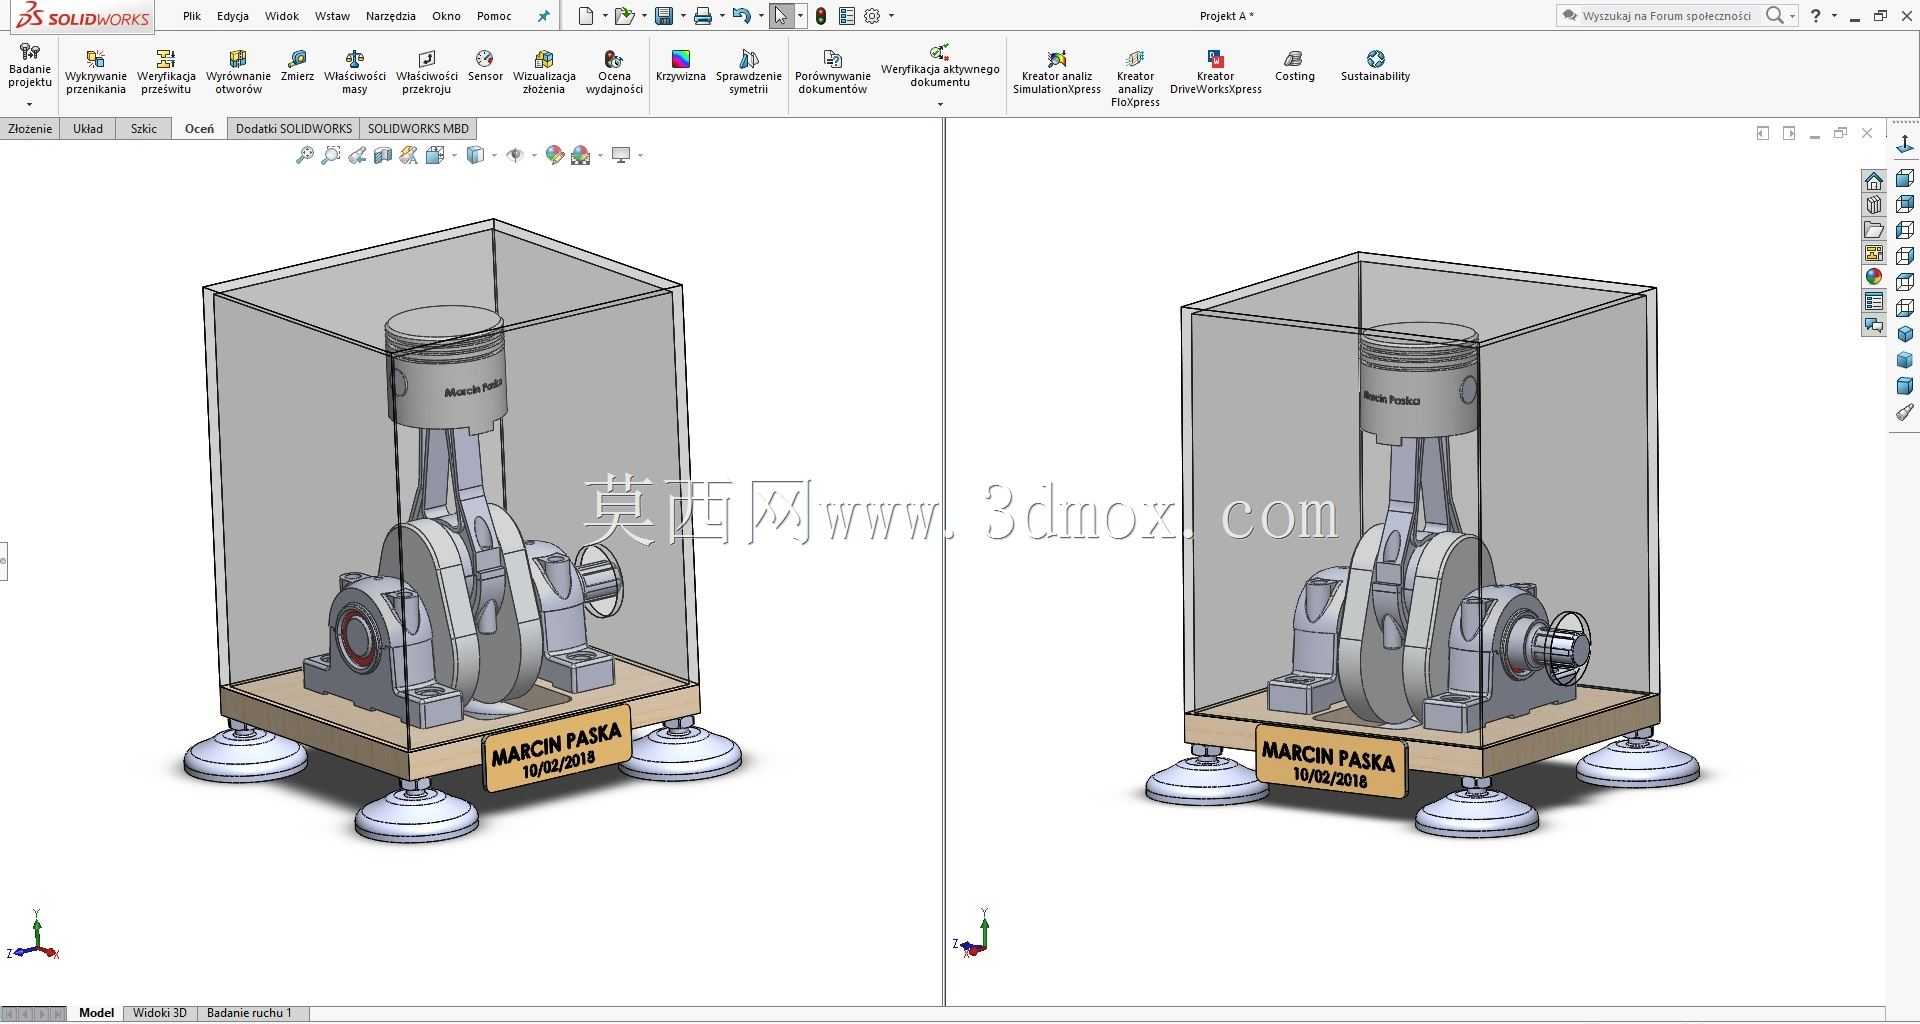Click the Print icon
Viewport: 1920px width, 1024px height.
coord(703,16)
